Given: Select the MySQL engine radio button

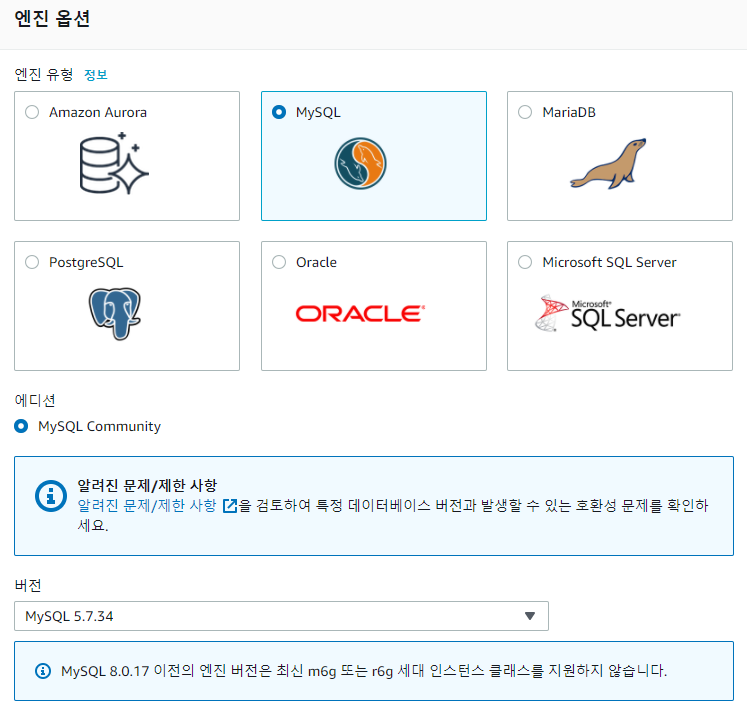Looking at the screenshot, I should (279, 112).
